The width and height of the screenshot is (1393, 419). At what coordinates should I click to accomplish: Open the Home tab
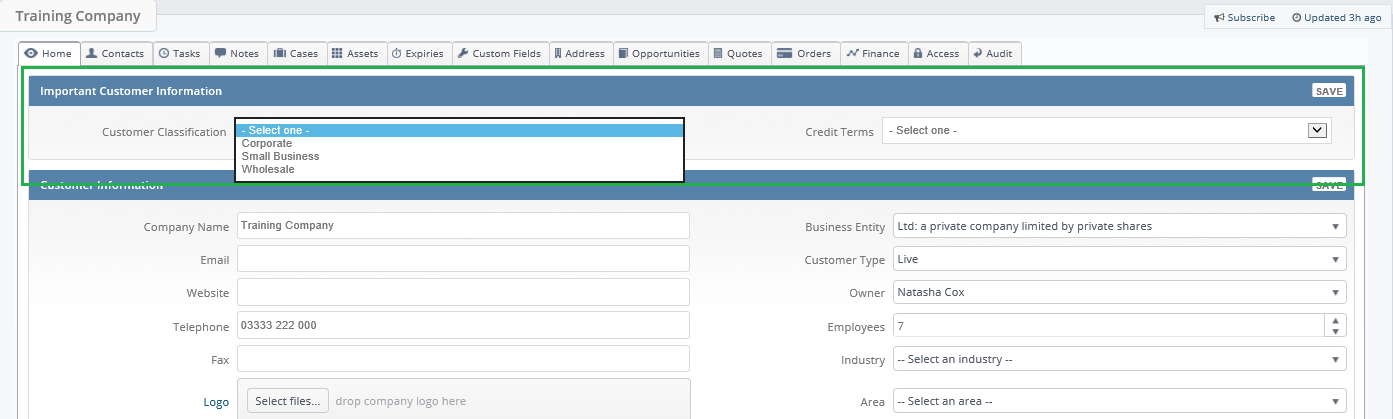(x=49, y=53)
